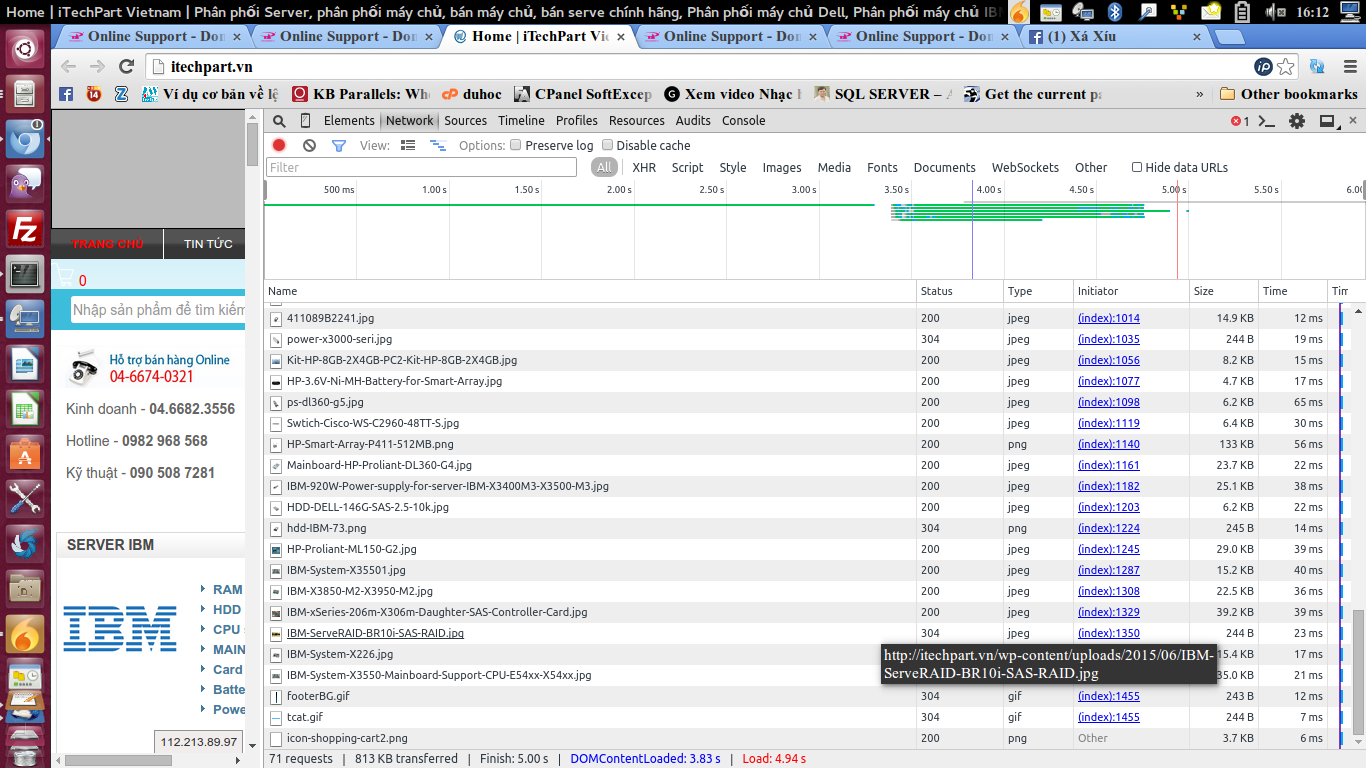Image resolution: width=1366 pixels, height=768 pixels.
Task: Sort the network table by Size column
Action: 1223,291
